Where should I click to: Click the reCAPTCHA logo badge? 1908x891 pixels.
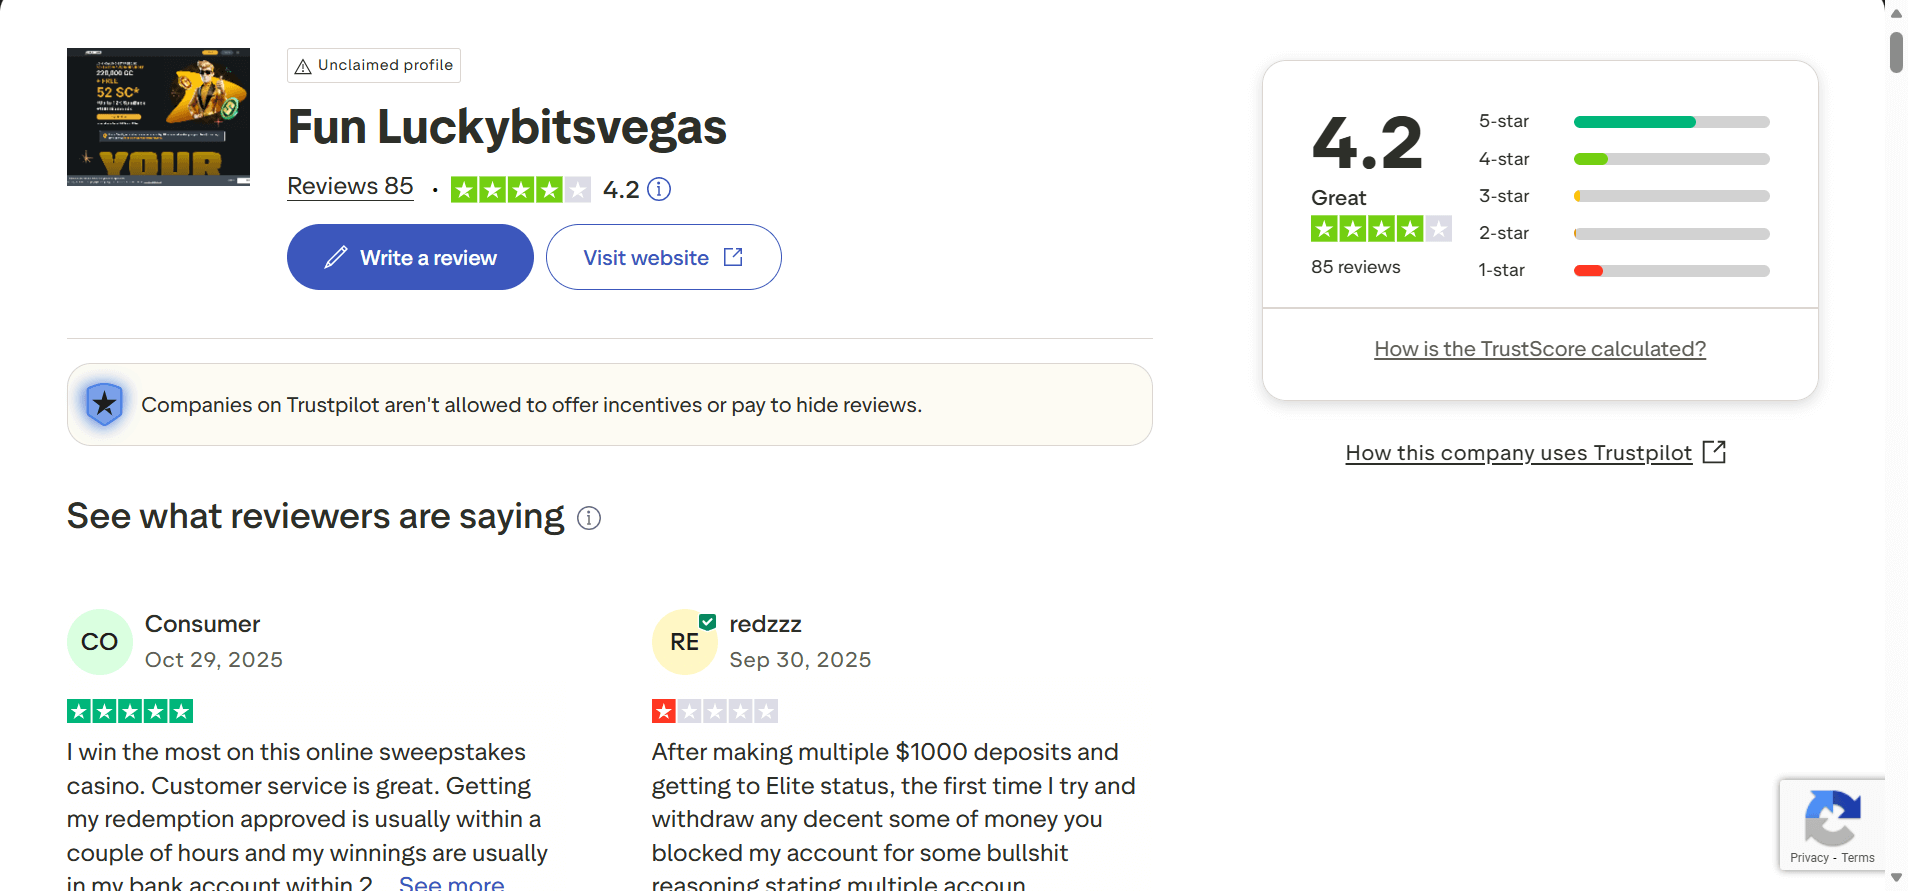point(1832,818)
